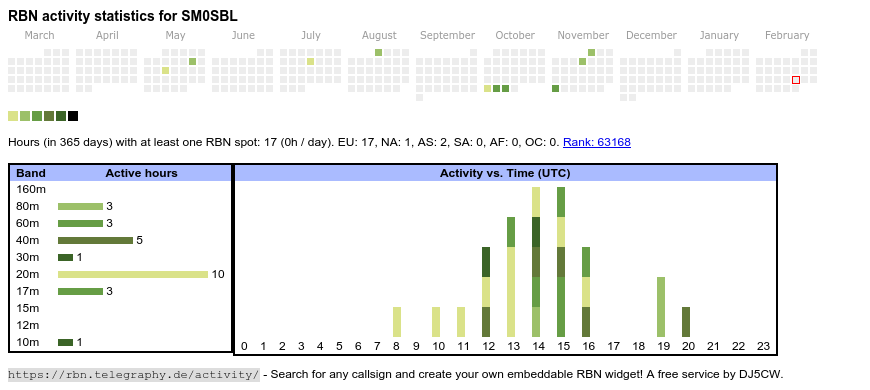Image resolution: width=870 pixels, height=390 pixels.
Task: Click the '15m' band label
Action: [28, 308]
